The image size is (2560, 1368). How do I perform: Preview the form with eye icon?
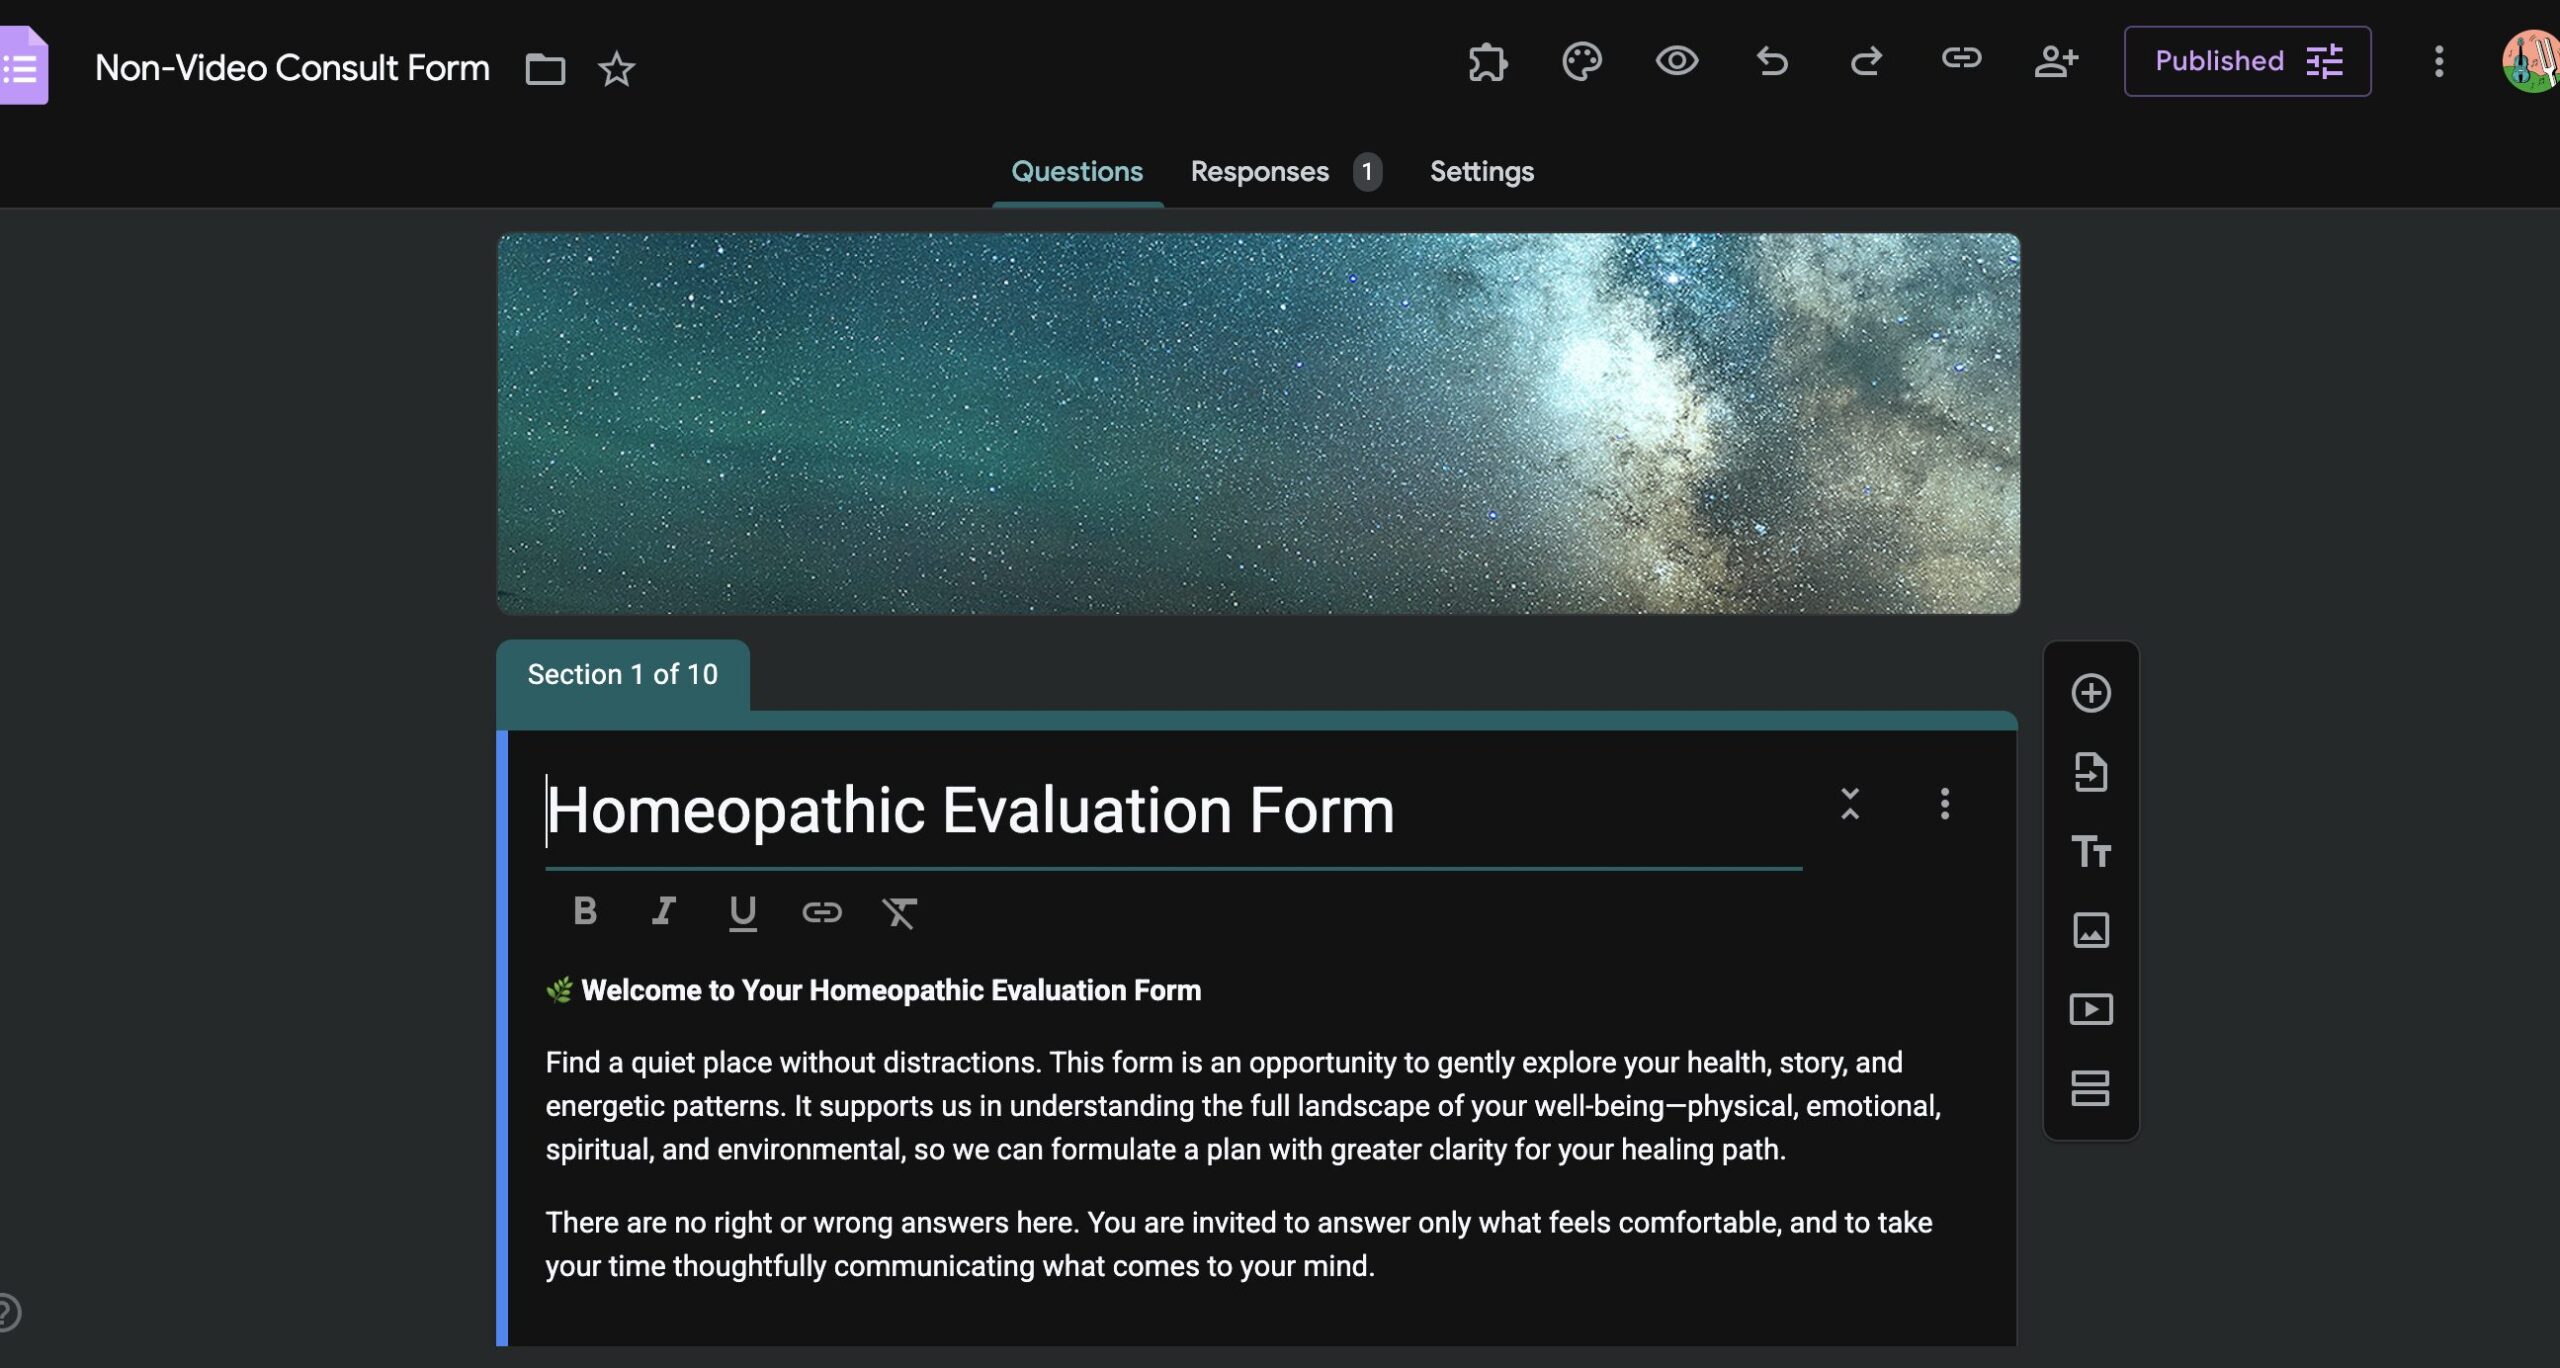tap(1677, 62)
